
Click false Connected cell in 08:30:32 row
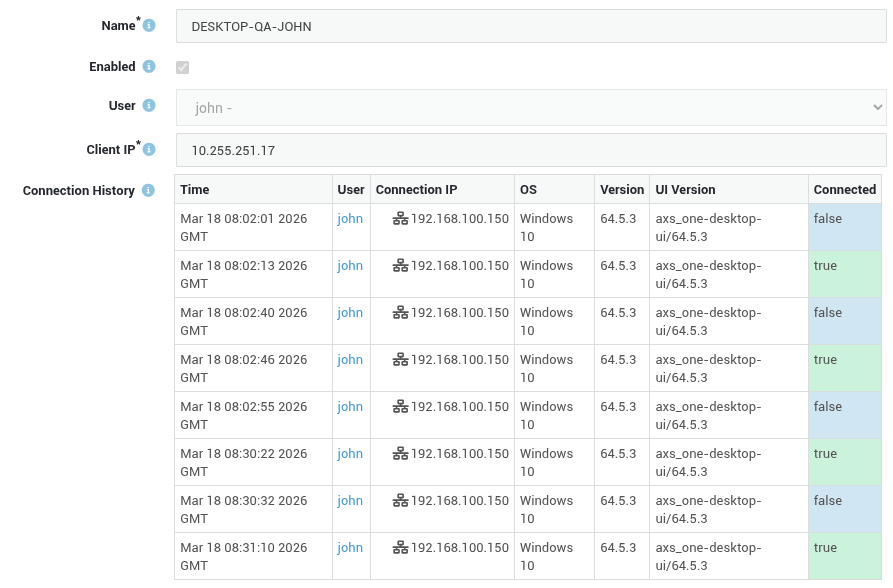point(845,509)
